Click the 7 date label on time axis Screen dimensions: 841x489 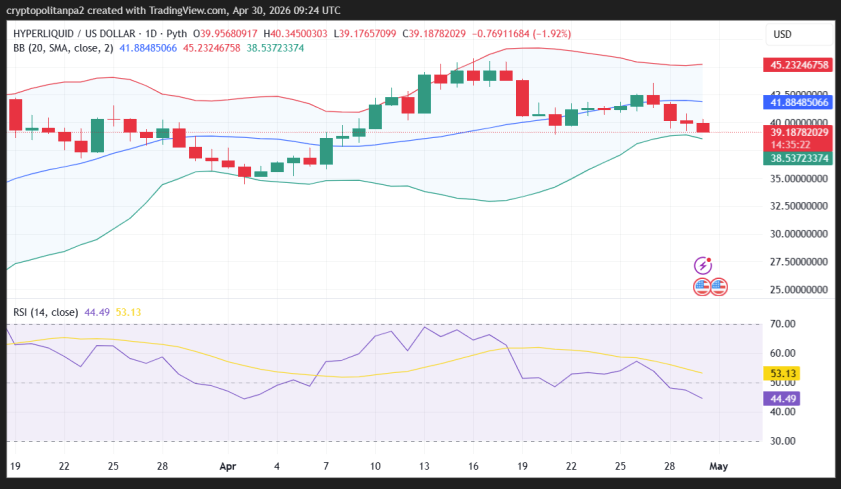pos(326,466)
